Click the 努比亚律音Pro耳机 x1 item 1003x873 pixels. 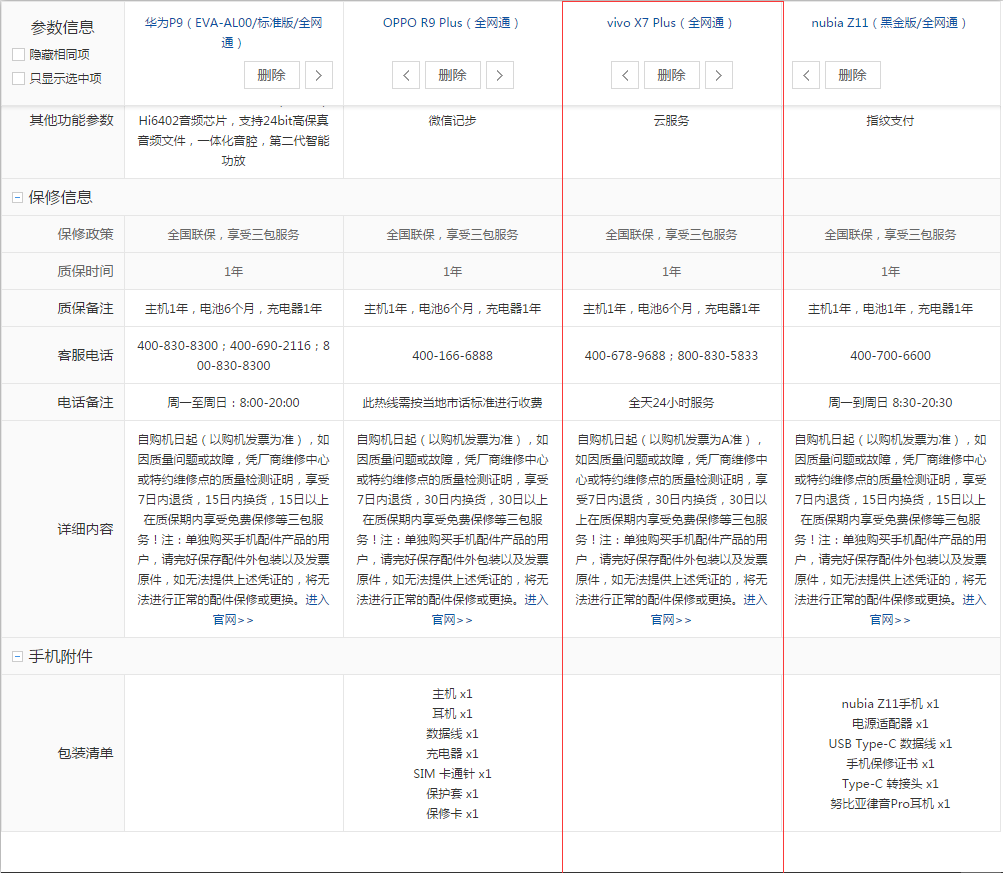point(890,803)
